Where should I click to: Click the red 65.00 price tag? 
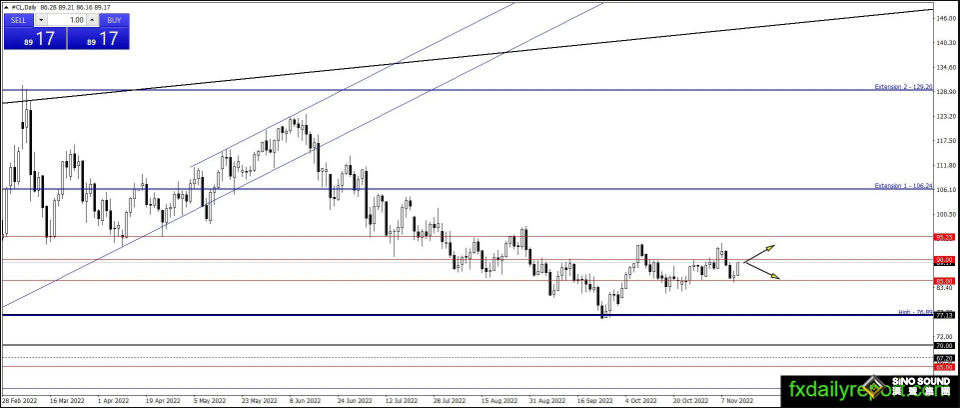(x=942, y=367)
